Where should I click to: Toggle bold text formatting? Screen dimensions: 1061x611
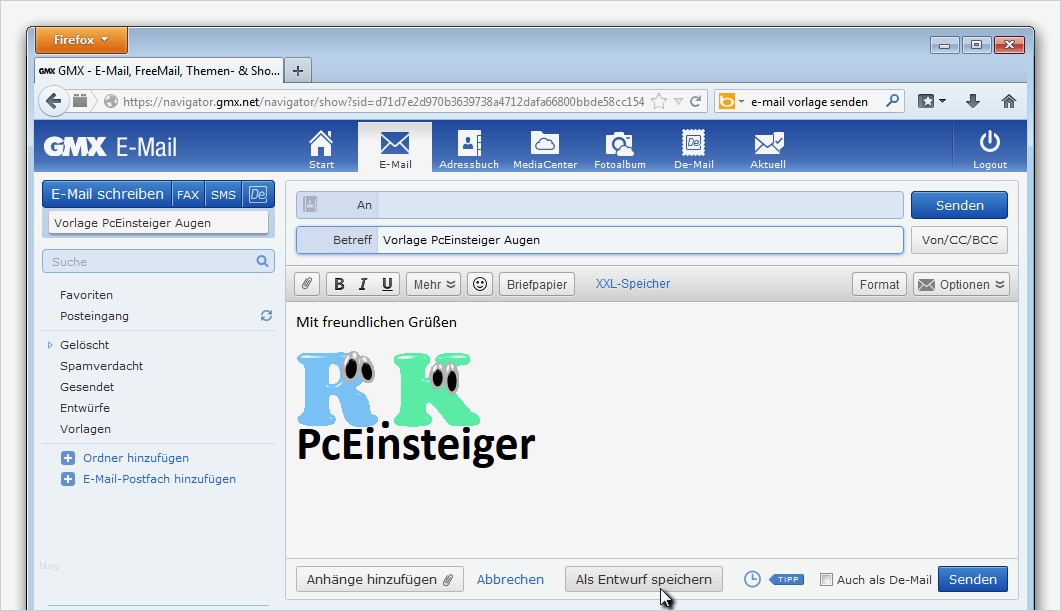point(340,284)
